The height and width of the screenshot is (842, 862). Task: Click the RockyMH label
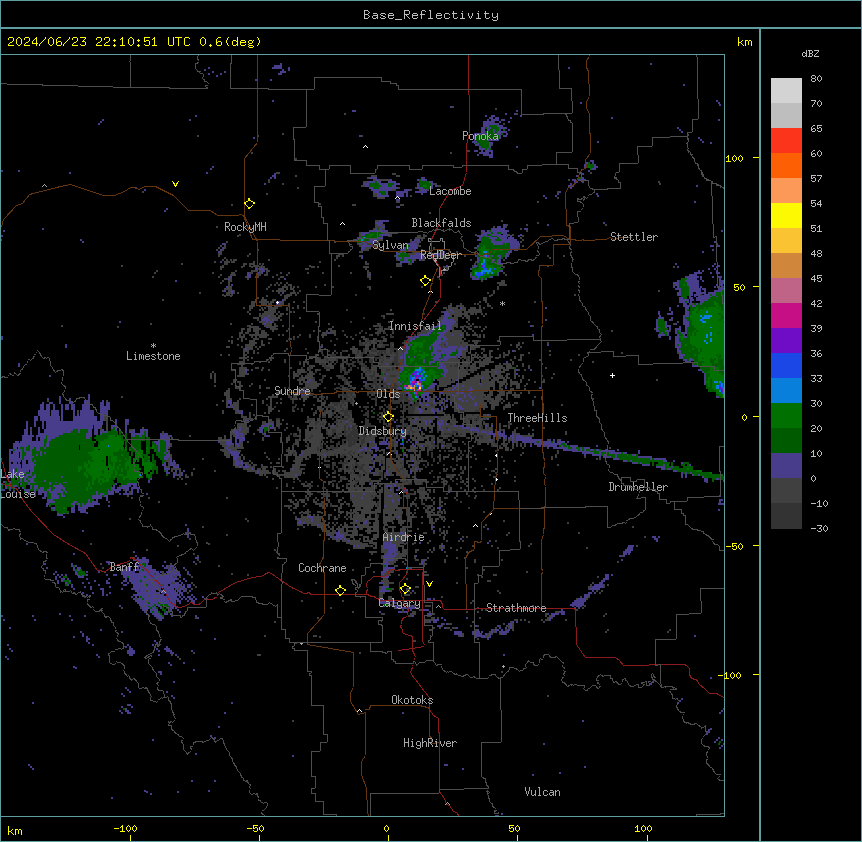click(245, 227)
